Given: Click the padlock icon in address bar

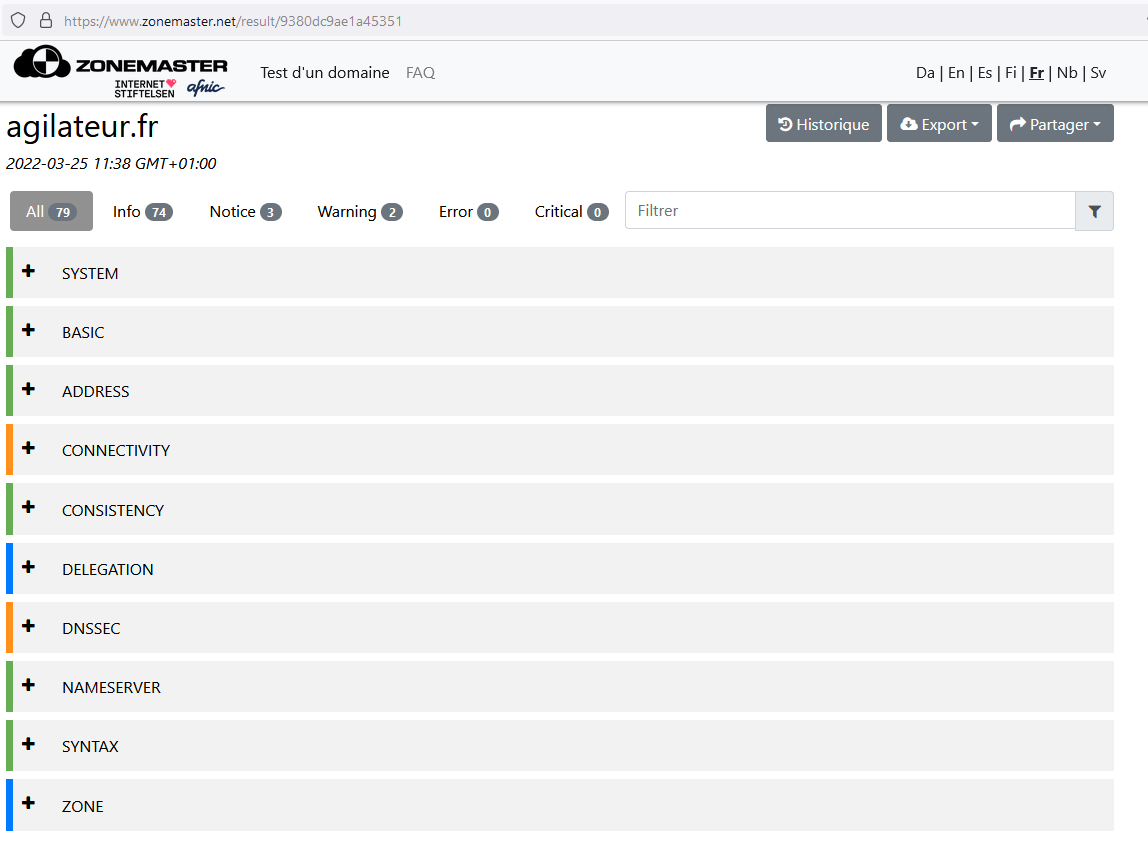Looking at the screenshot, I should point(45,20).
